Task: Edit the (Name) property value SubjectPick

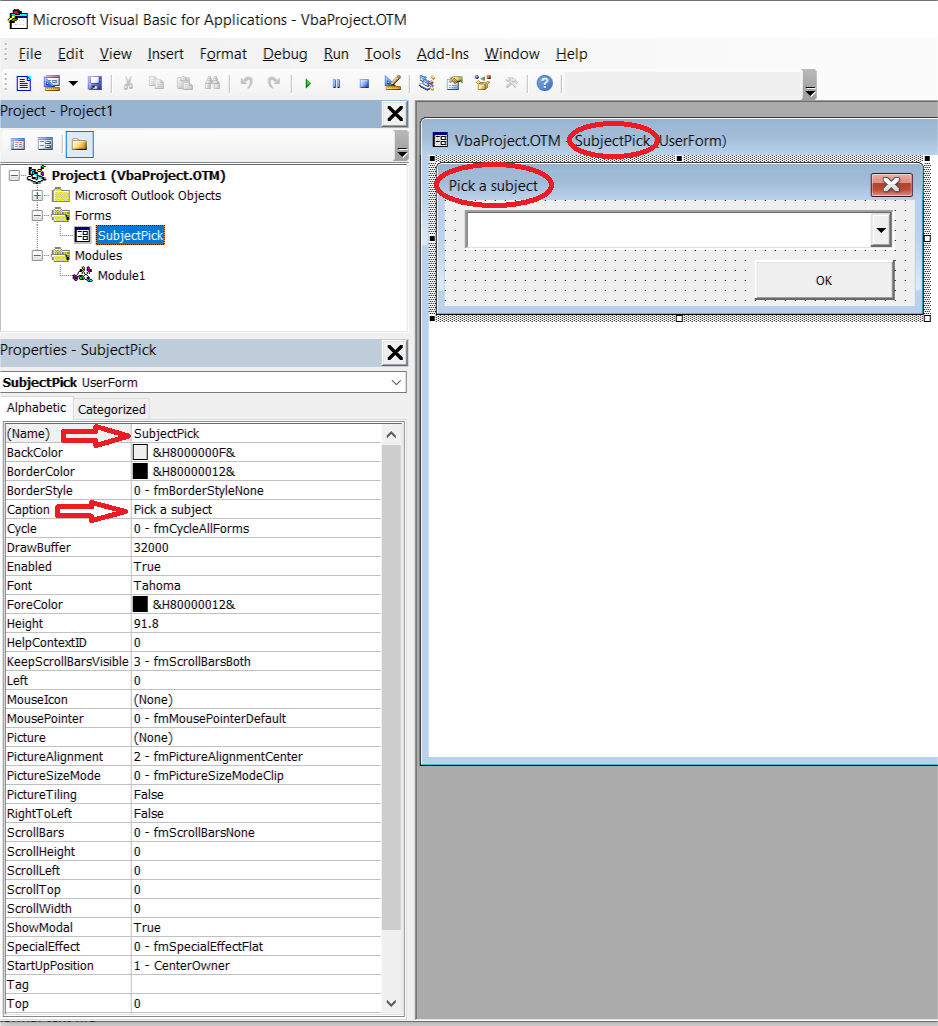Action: point(256,433)
